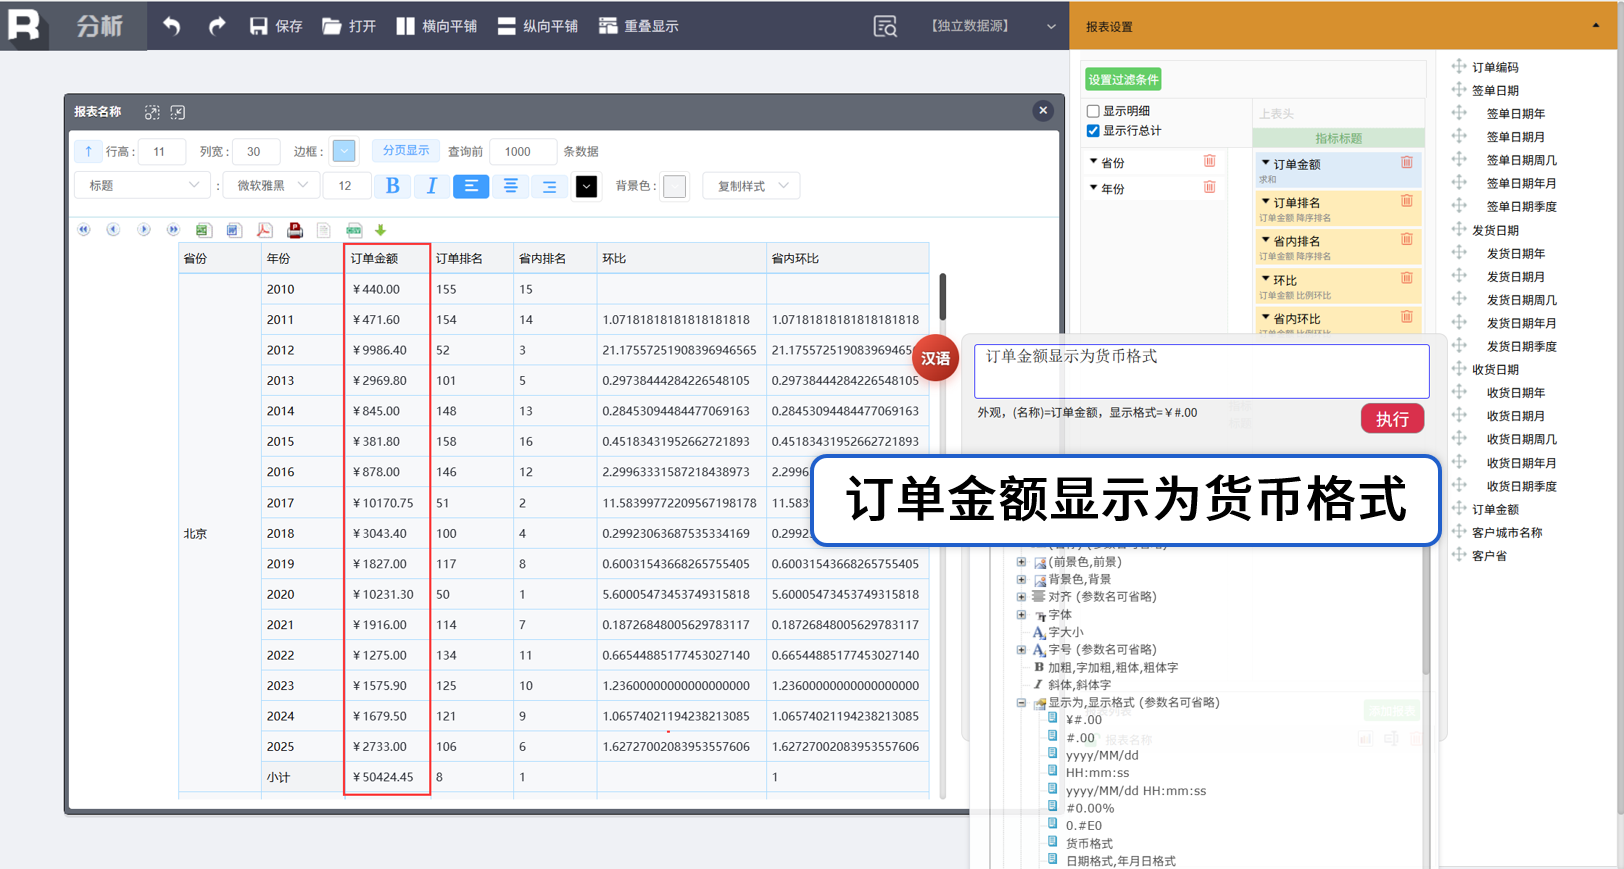Click 横向平铺 in the top menu
The image size is (1624, 869).
coord(436,26)
